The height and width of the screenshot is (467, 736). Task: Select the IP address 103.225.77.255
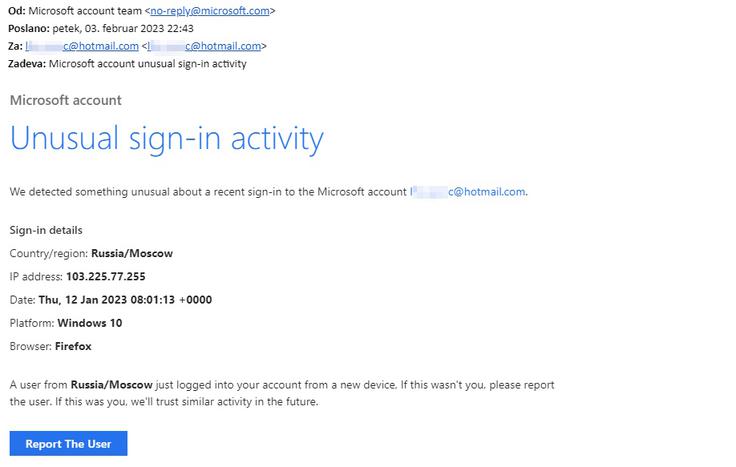(106, 276)
